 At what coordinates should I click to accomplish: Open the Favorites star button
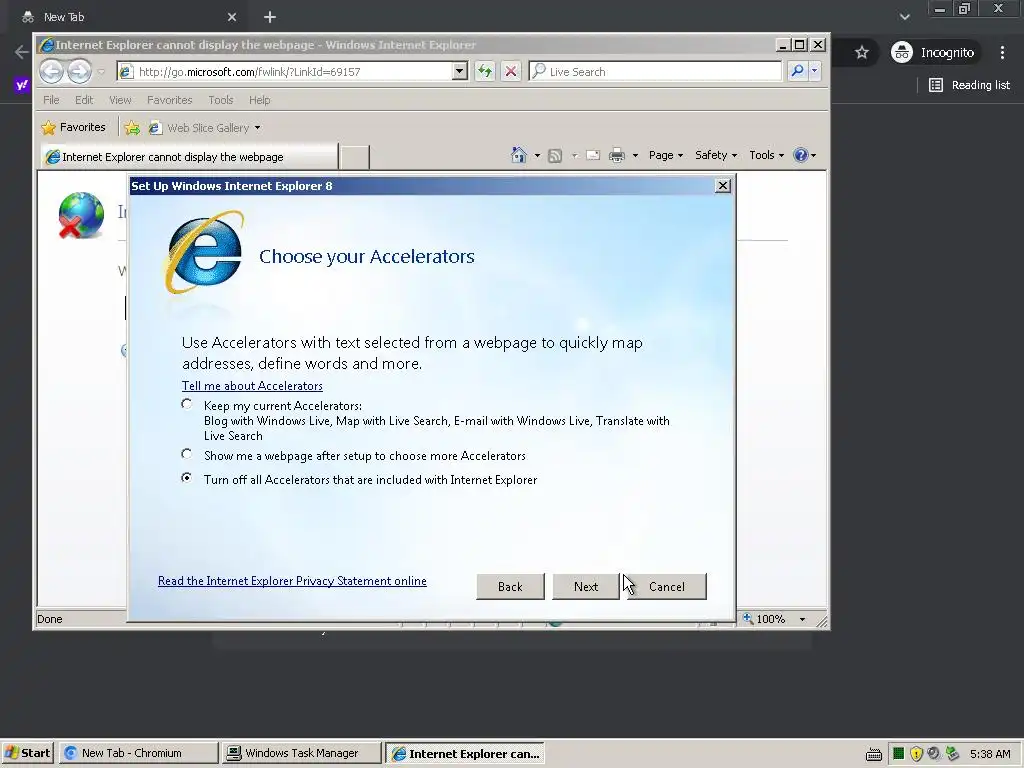pyautogui.click(x=73, y=127)
